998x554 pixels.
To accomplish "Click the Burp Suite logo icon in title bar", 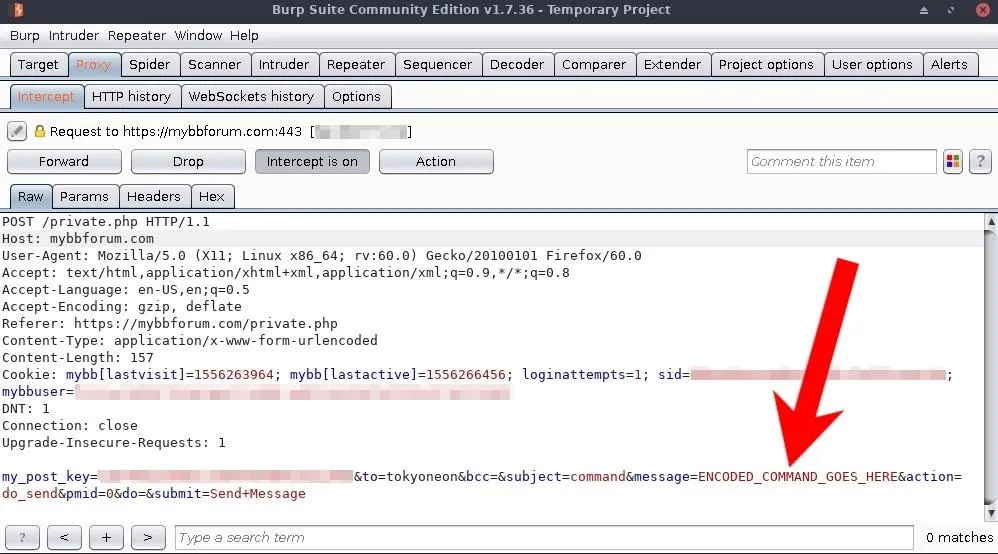I will (x=18, y=10).
